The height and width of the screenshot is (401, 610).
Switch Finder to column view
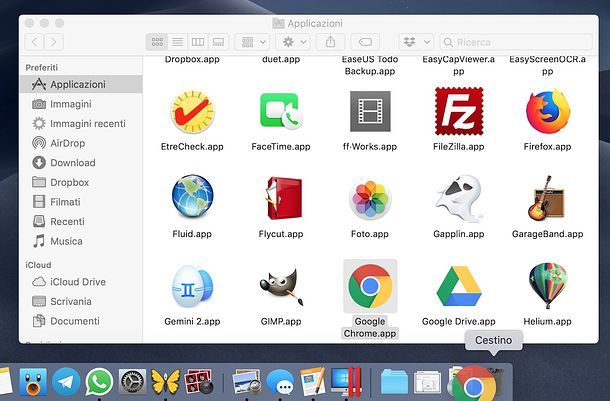198,42
